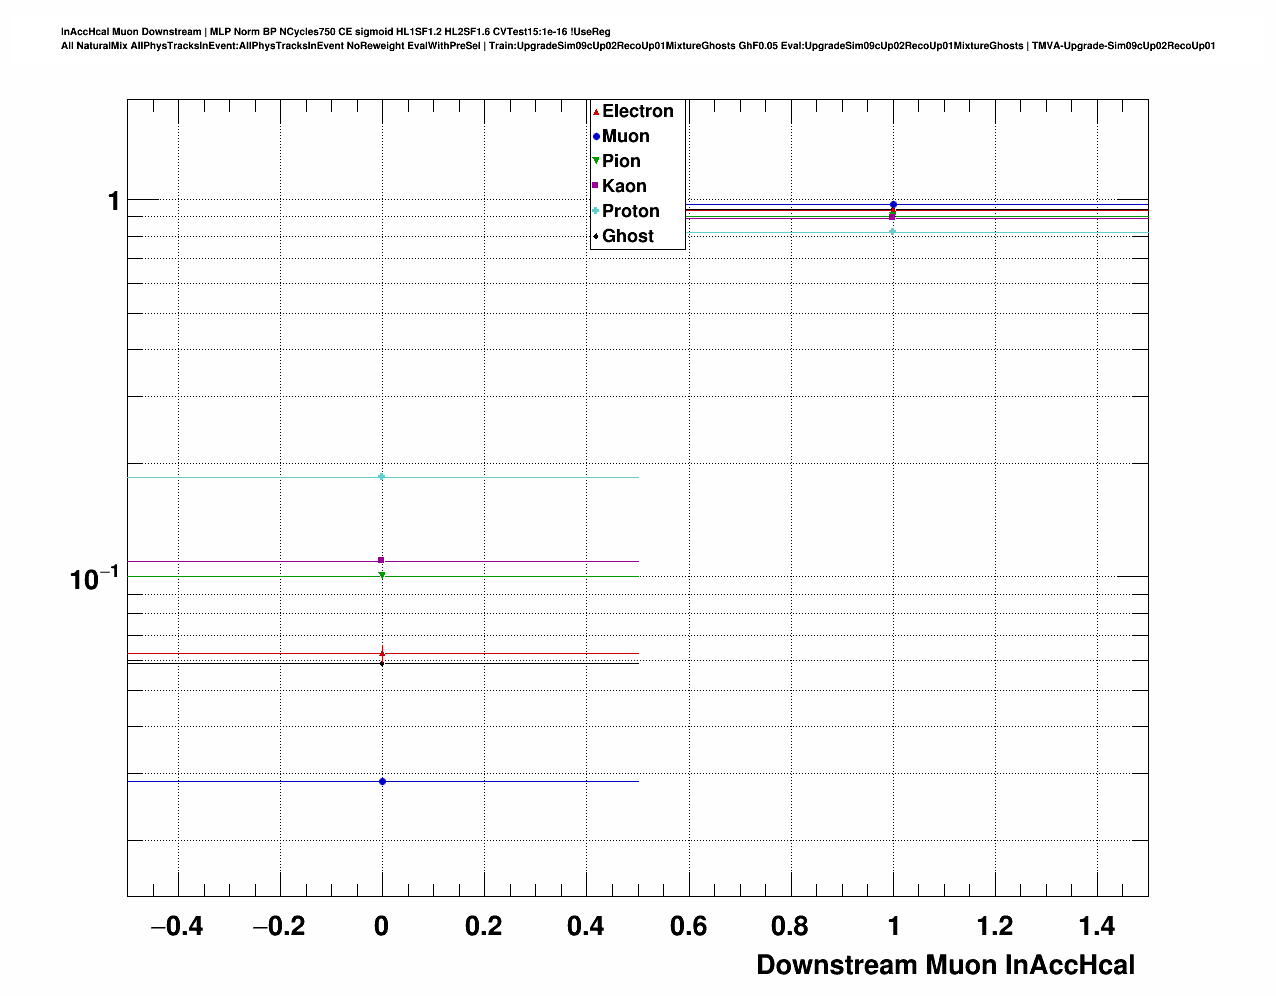Screen dimensions: 1276x996
Task: Click the blue Muon data point at x=1
Action: click(893, 205)
